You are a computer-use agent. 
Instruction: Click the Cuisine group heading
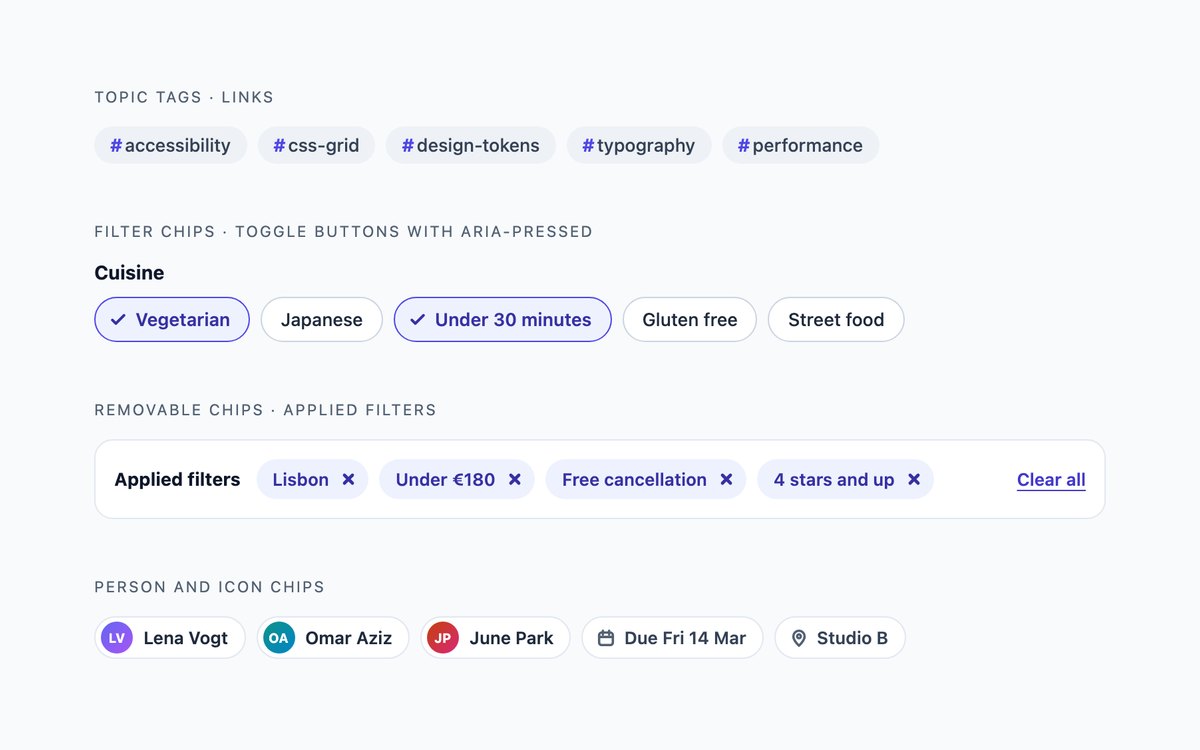coord(129,273)
